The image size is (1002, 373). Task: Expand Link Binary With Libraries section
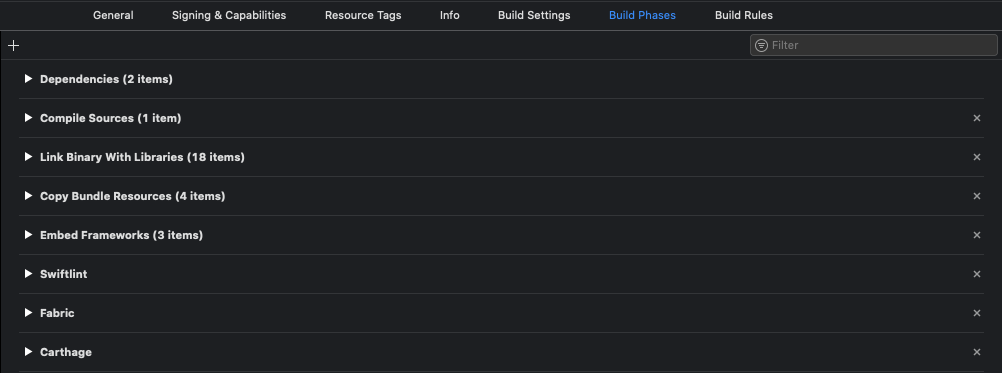[x=28, y=156]
